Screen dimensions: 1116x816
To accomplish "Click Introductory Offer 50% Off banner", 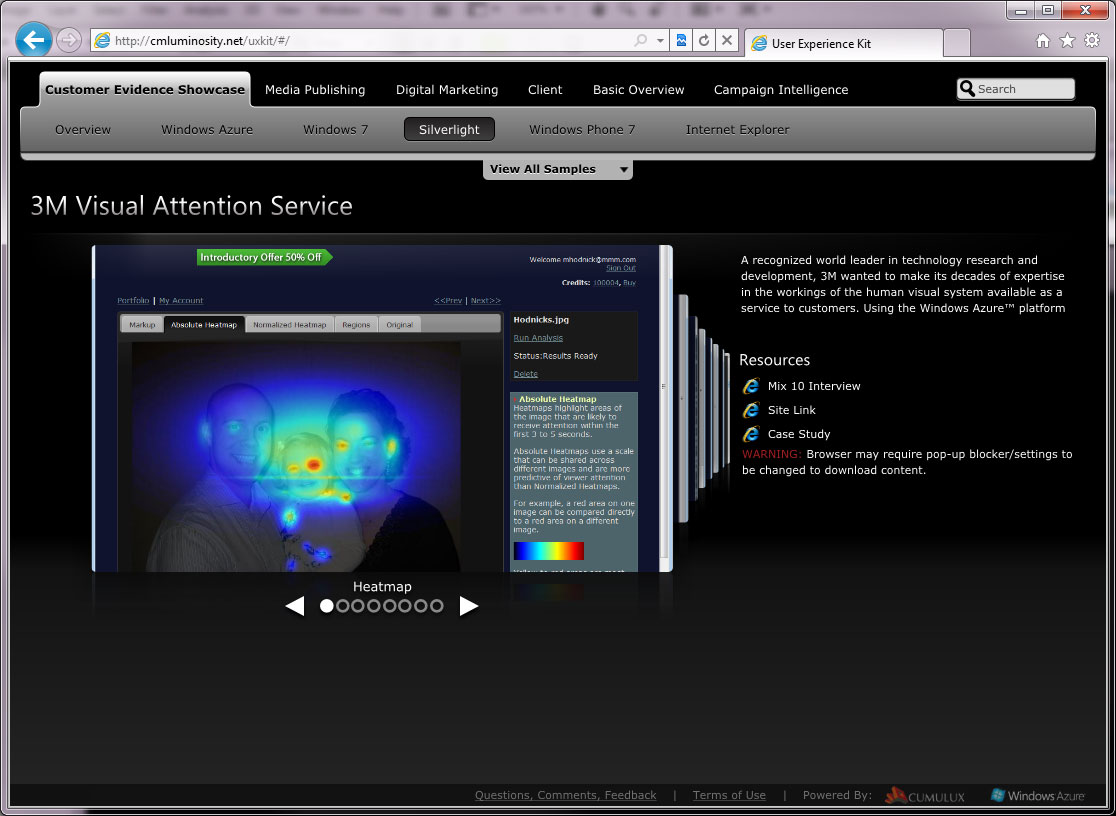I will click(x=263, y=257).
